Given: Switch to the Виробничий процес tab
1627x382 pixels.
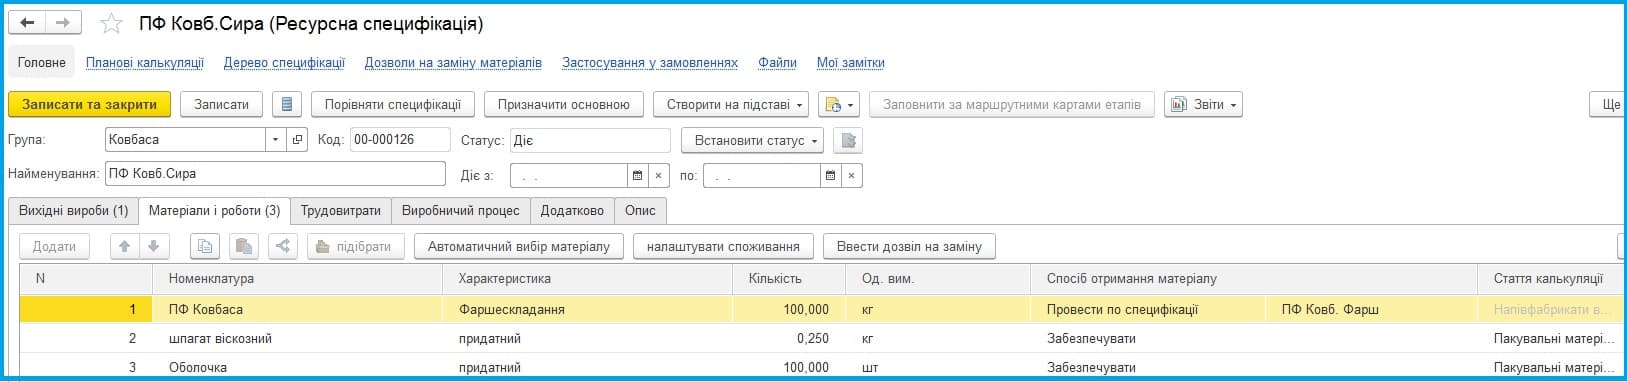Looking at the screenshot, I should point(461,211).
